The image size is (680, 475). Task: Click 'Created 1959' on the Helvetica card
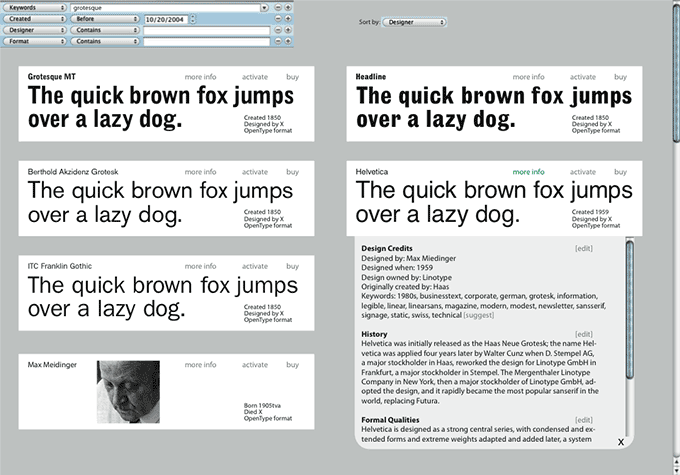[590, 212]
